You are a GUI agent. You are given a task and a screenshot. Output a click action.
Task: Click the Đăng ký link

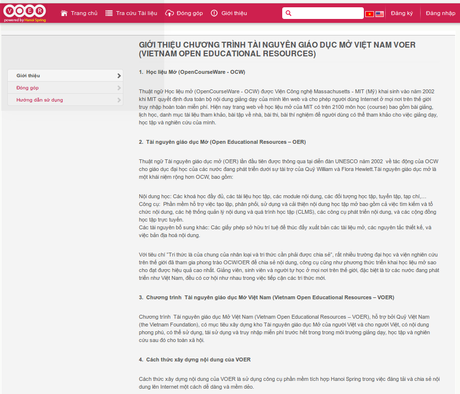pyautogui.click(x=402, y=13)
